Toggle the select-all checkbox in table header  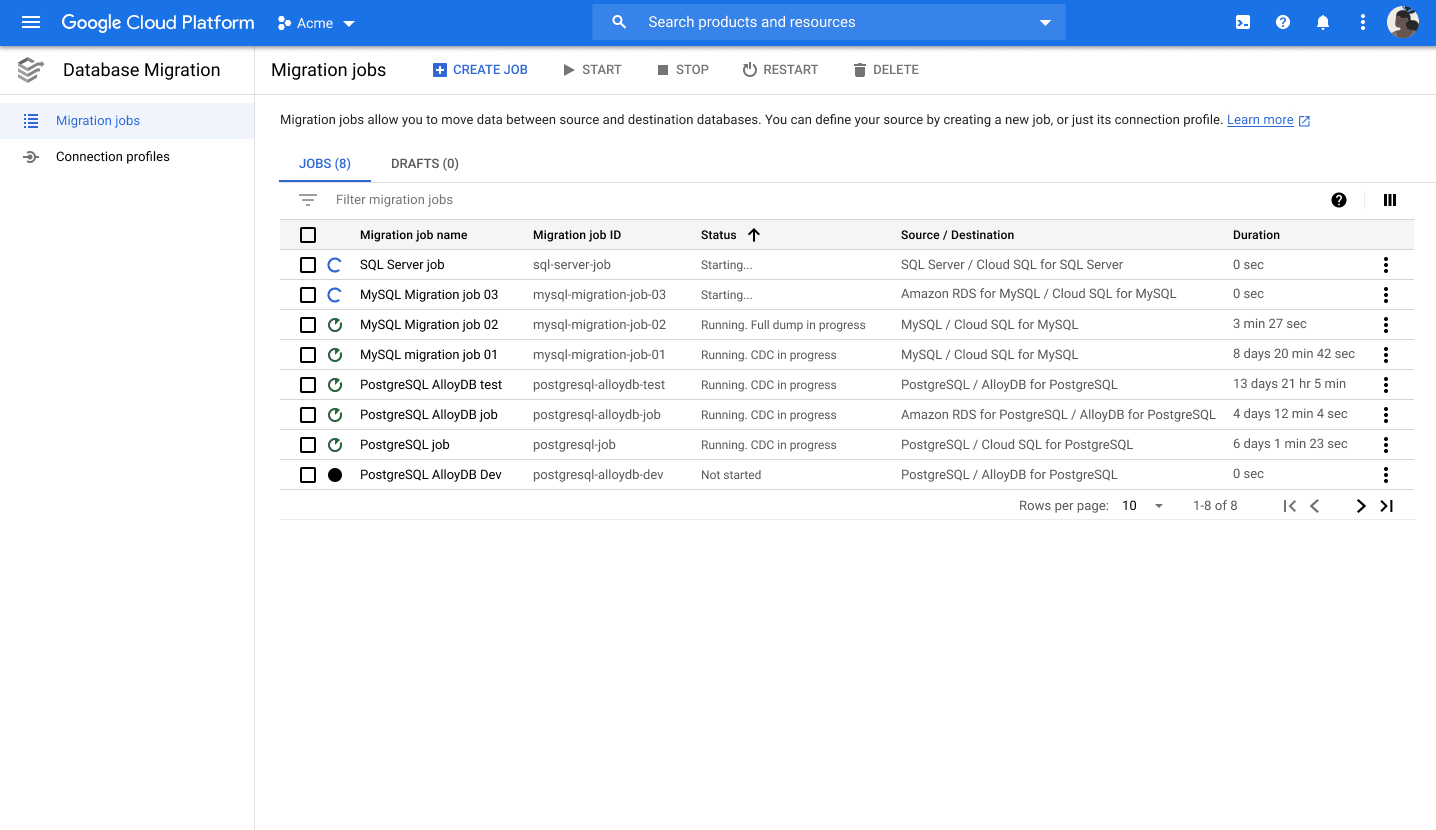click(x=308, y=235)
